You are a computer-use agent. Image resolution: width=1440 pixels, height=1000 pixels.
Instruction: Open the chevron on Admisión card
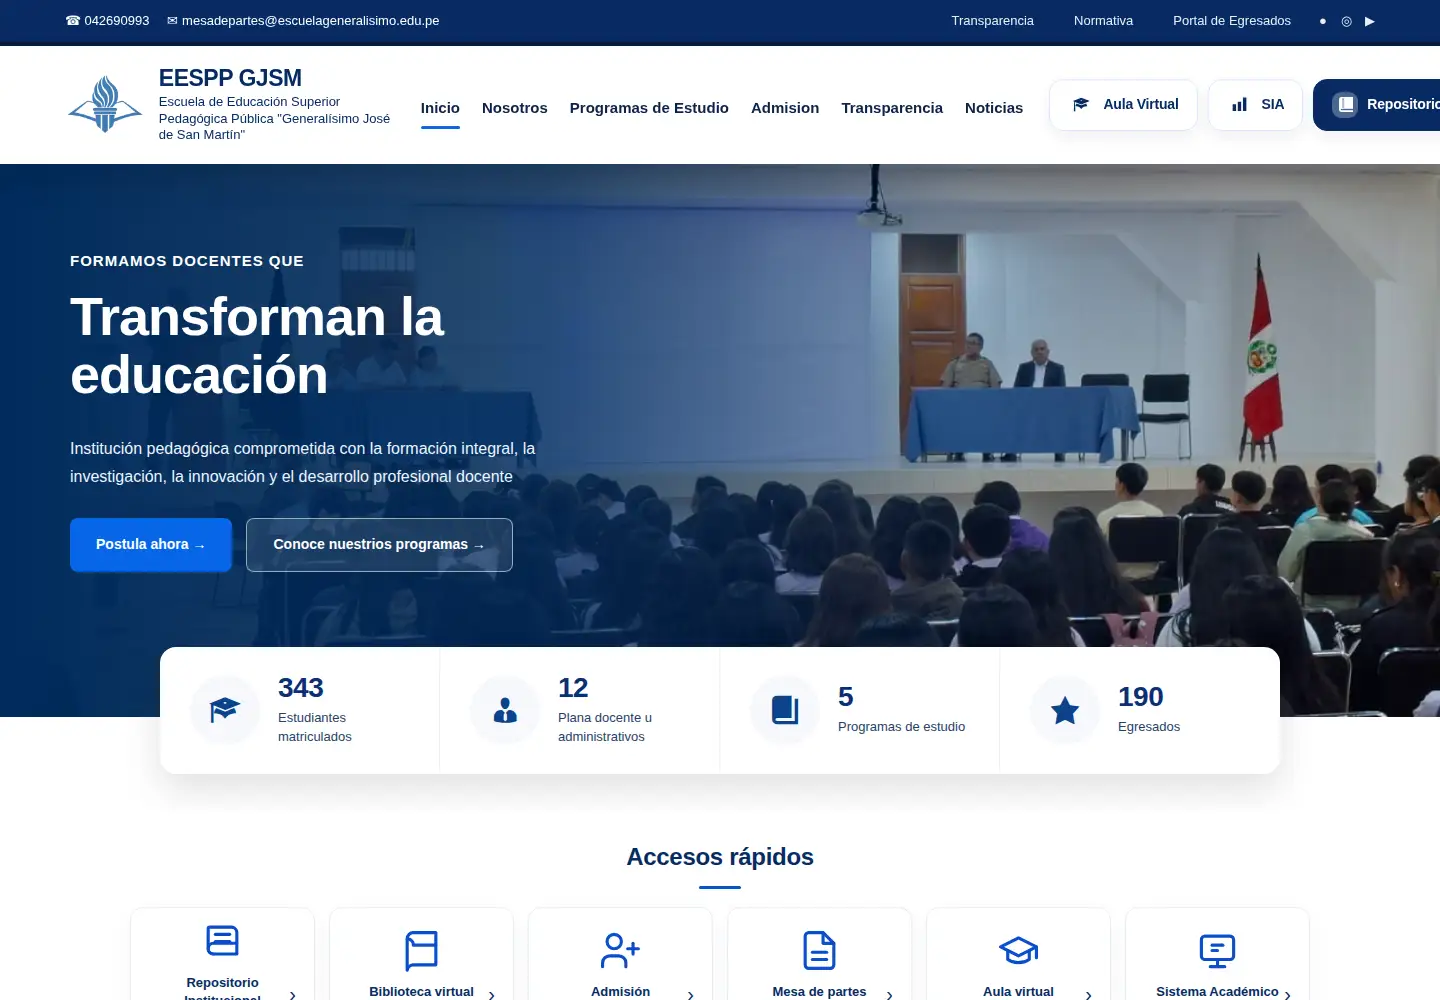(x=690, y=995)
